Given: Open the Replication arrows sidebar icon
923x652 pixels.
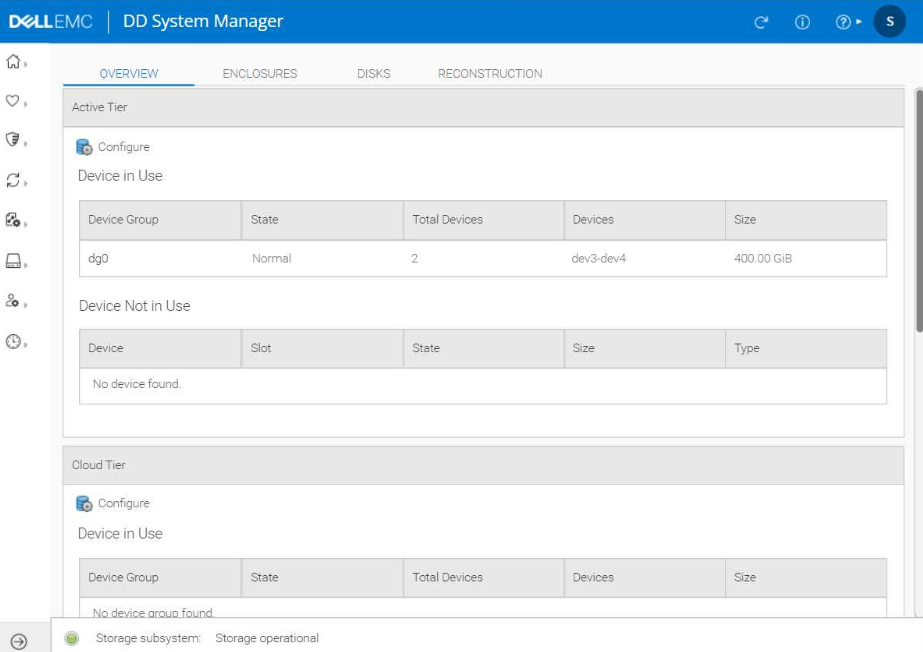Looking at the screenshot, I should tap(14, 180).
